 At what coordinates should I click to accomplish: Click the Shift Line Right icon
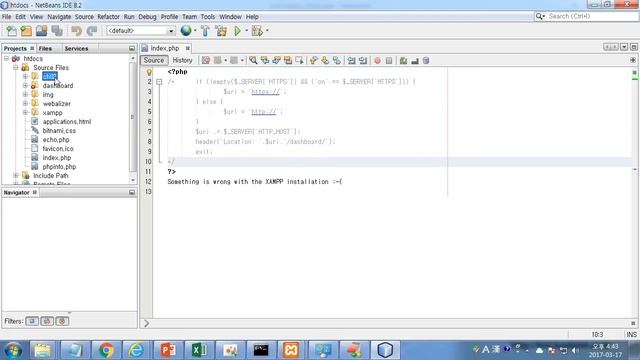[362, 60]
